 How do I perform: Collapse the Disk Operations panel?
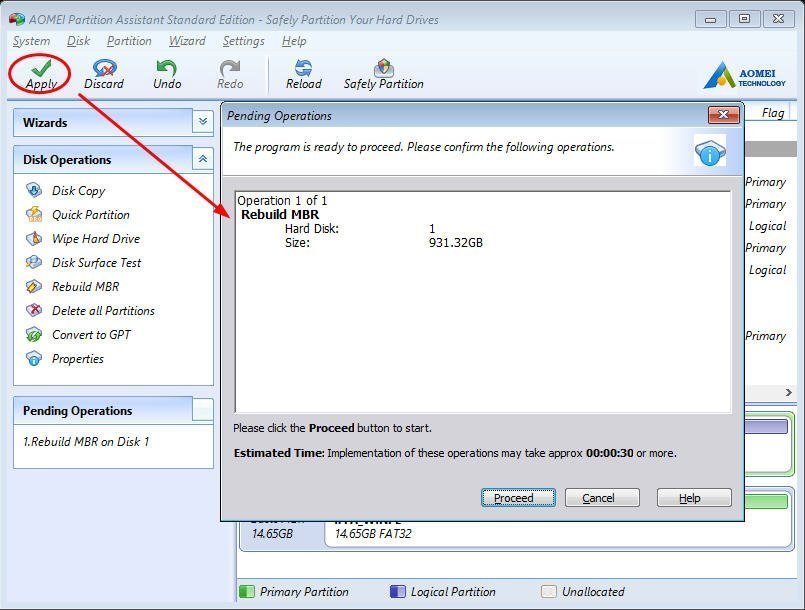203,159
